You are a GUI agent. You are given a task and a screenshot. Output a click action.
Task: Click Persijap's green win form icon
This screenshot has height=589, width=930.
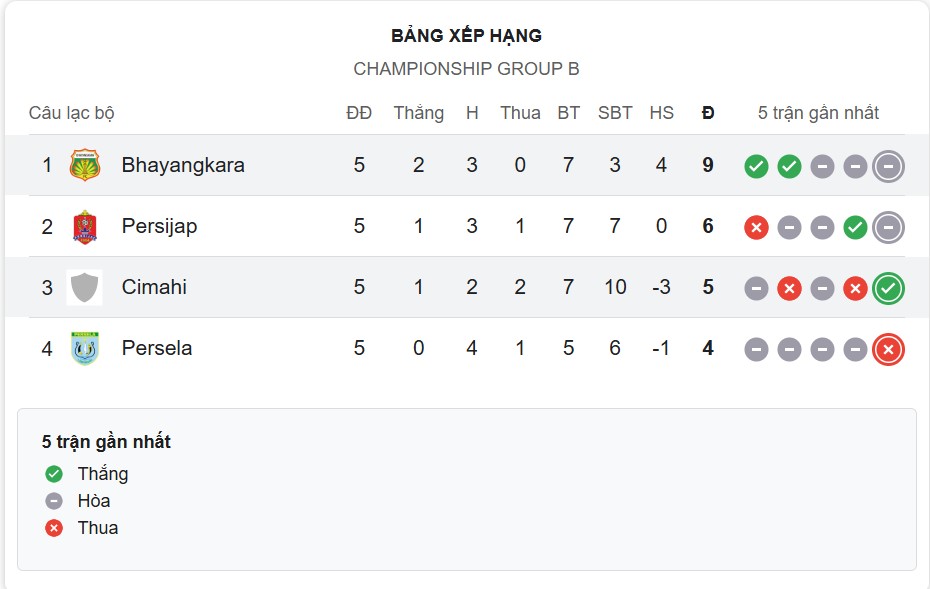854,228
